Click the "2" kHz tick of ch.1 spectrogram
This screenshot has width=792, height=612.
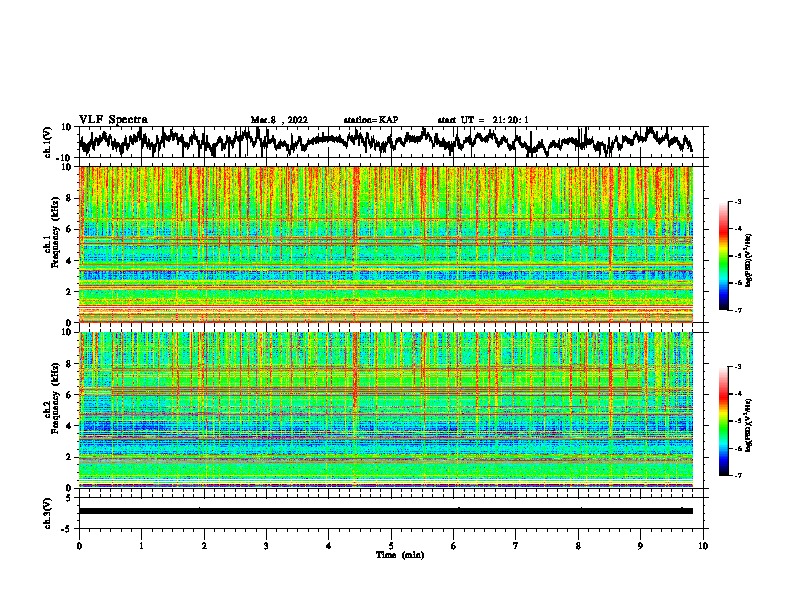click(x=70, y=291)
